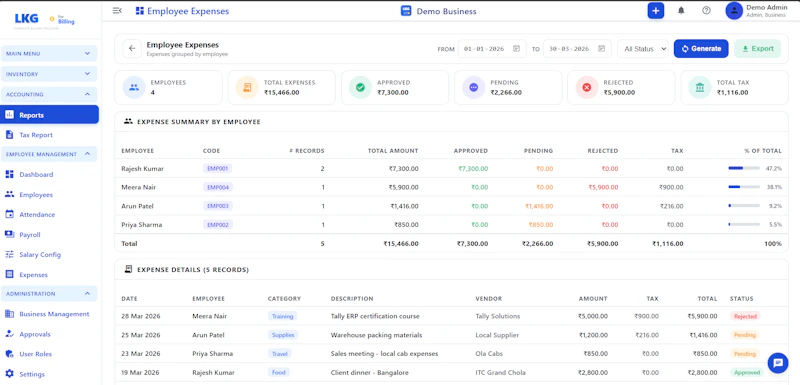This screenshot has width=800, height=385.
Task: Open Business Management in the sidebar
Action: [x=54, y=314]
